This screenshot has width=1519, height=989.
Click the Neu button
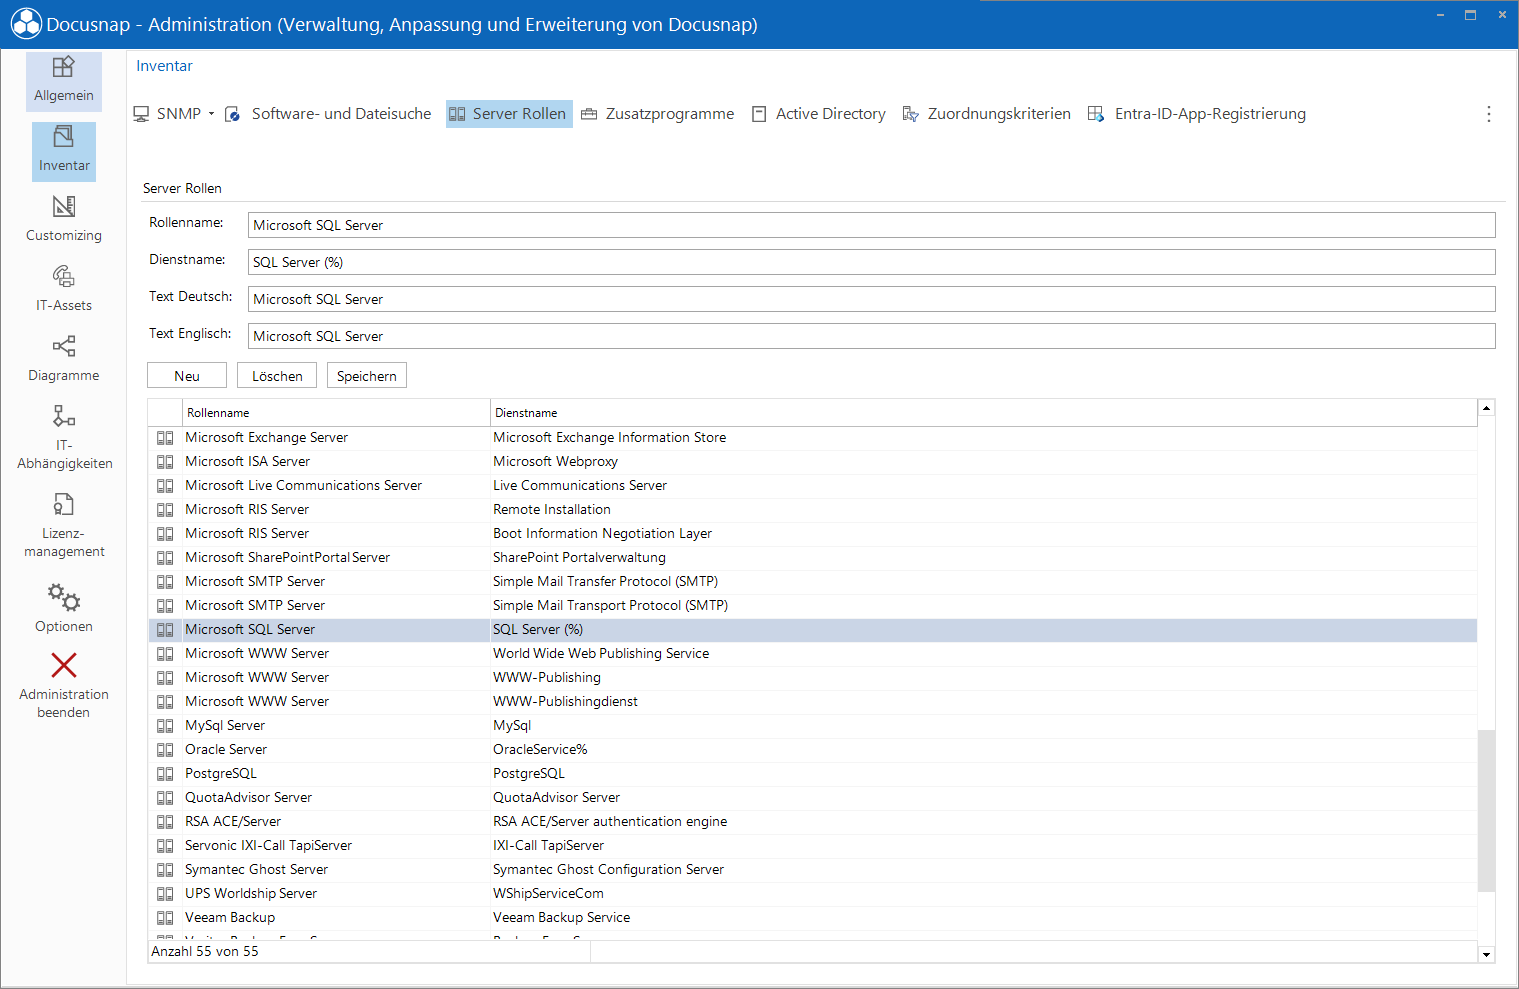point(187,376)
